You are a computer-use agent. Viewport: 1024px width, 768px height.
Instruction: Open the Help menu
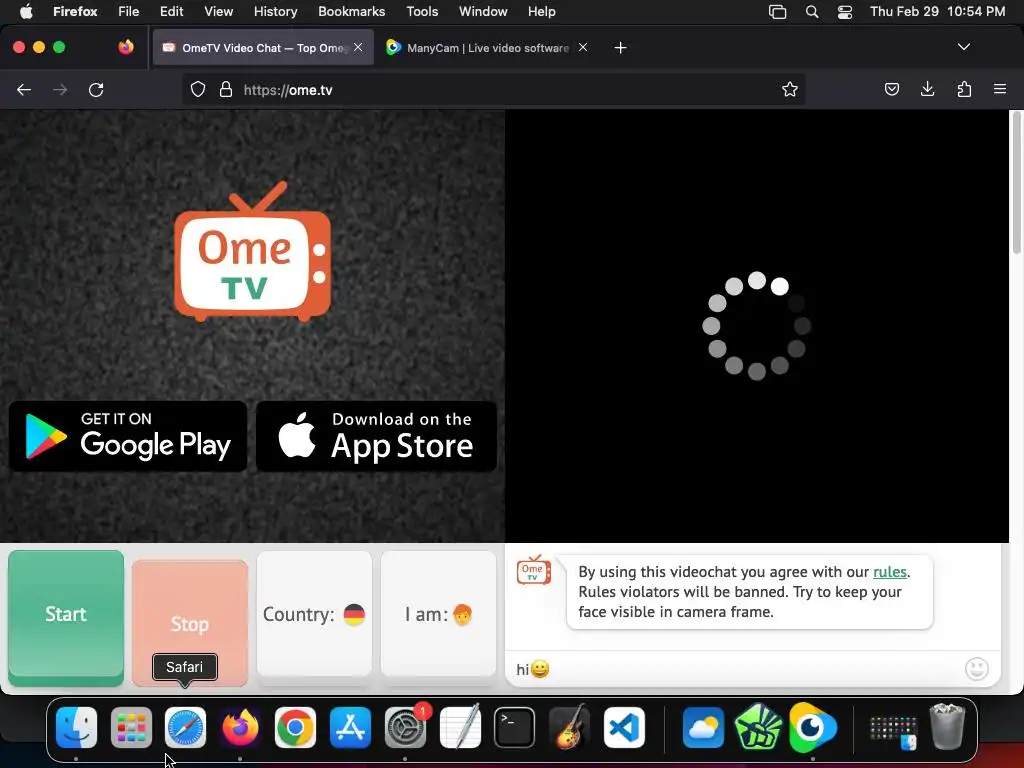pyautogui.click(x=541, y=11)
